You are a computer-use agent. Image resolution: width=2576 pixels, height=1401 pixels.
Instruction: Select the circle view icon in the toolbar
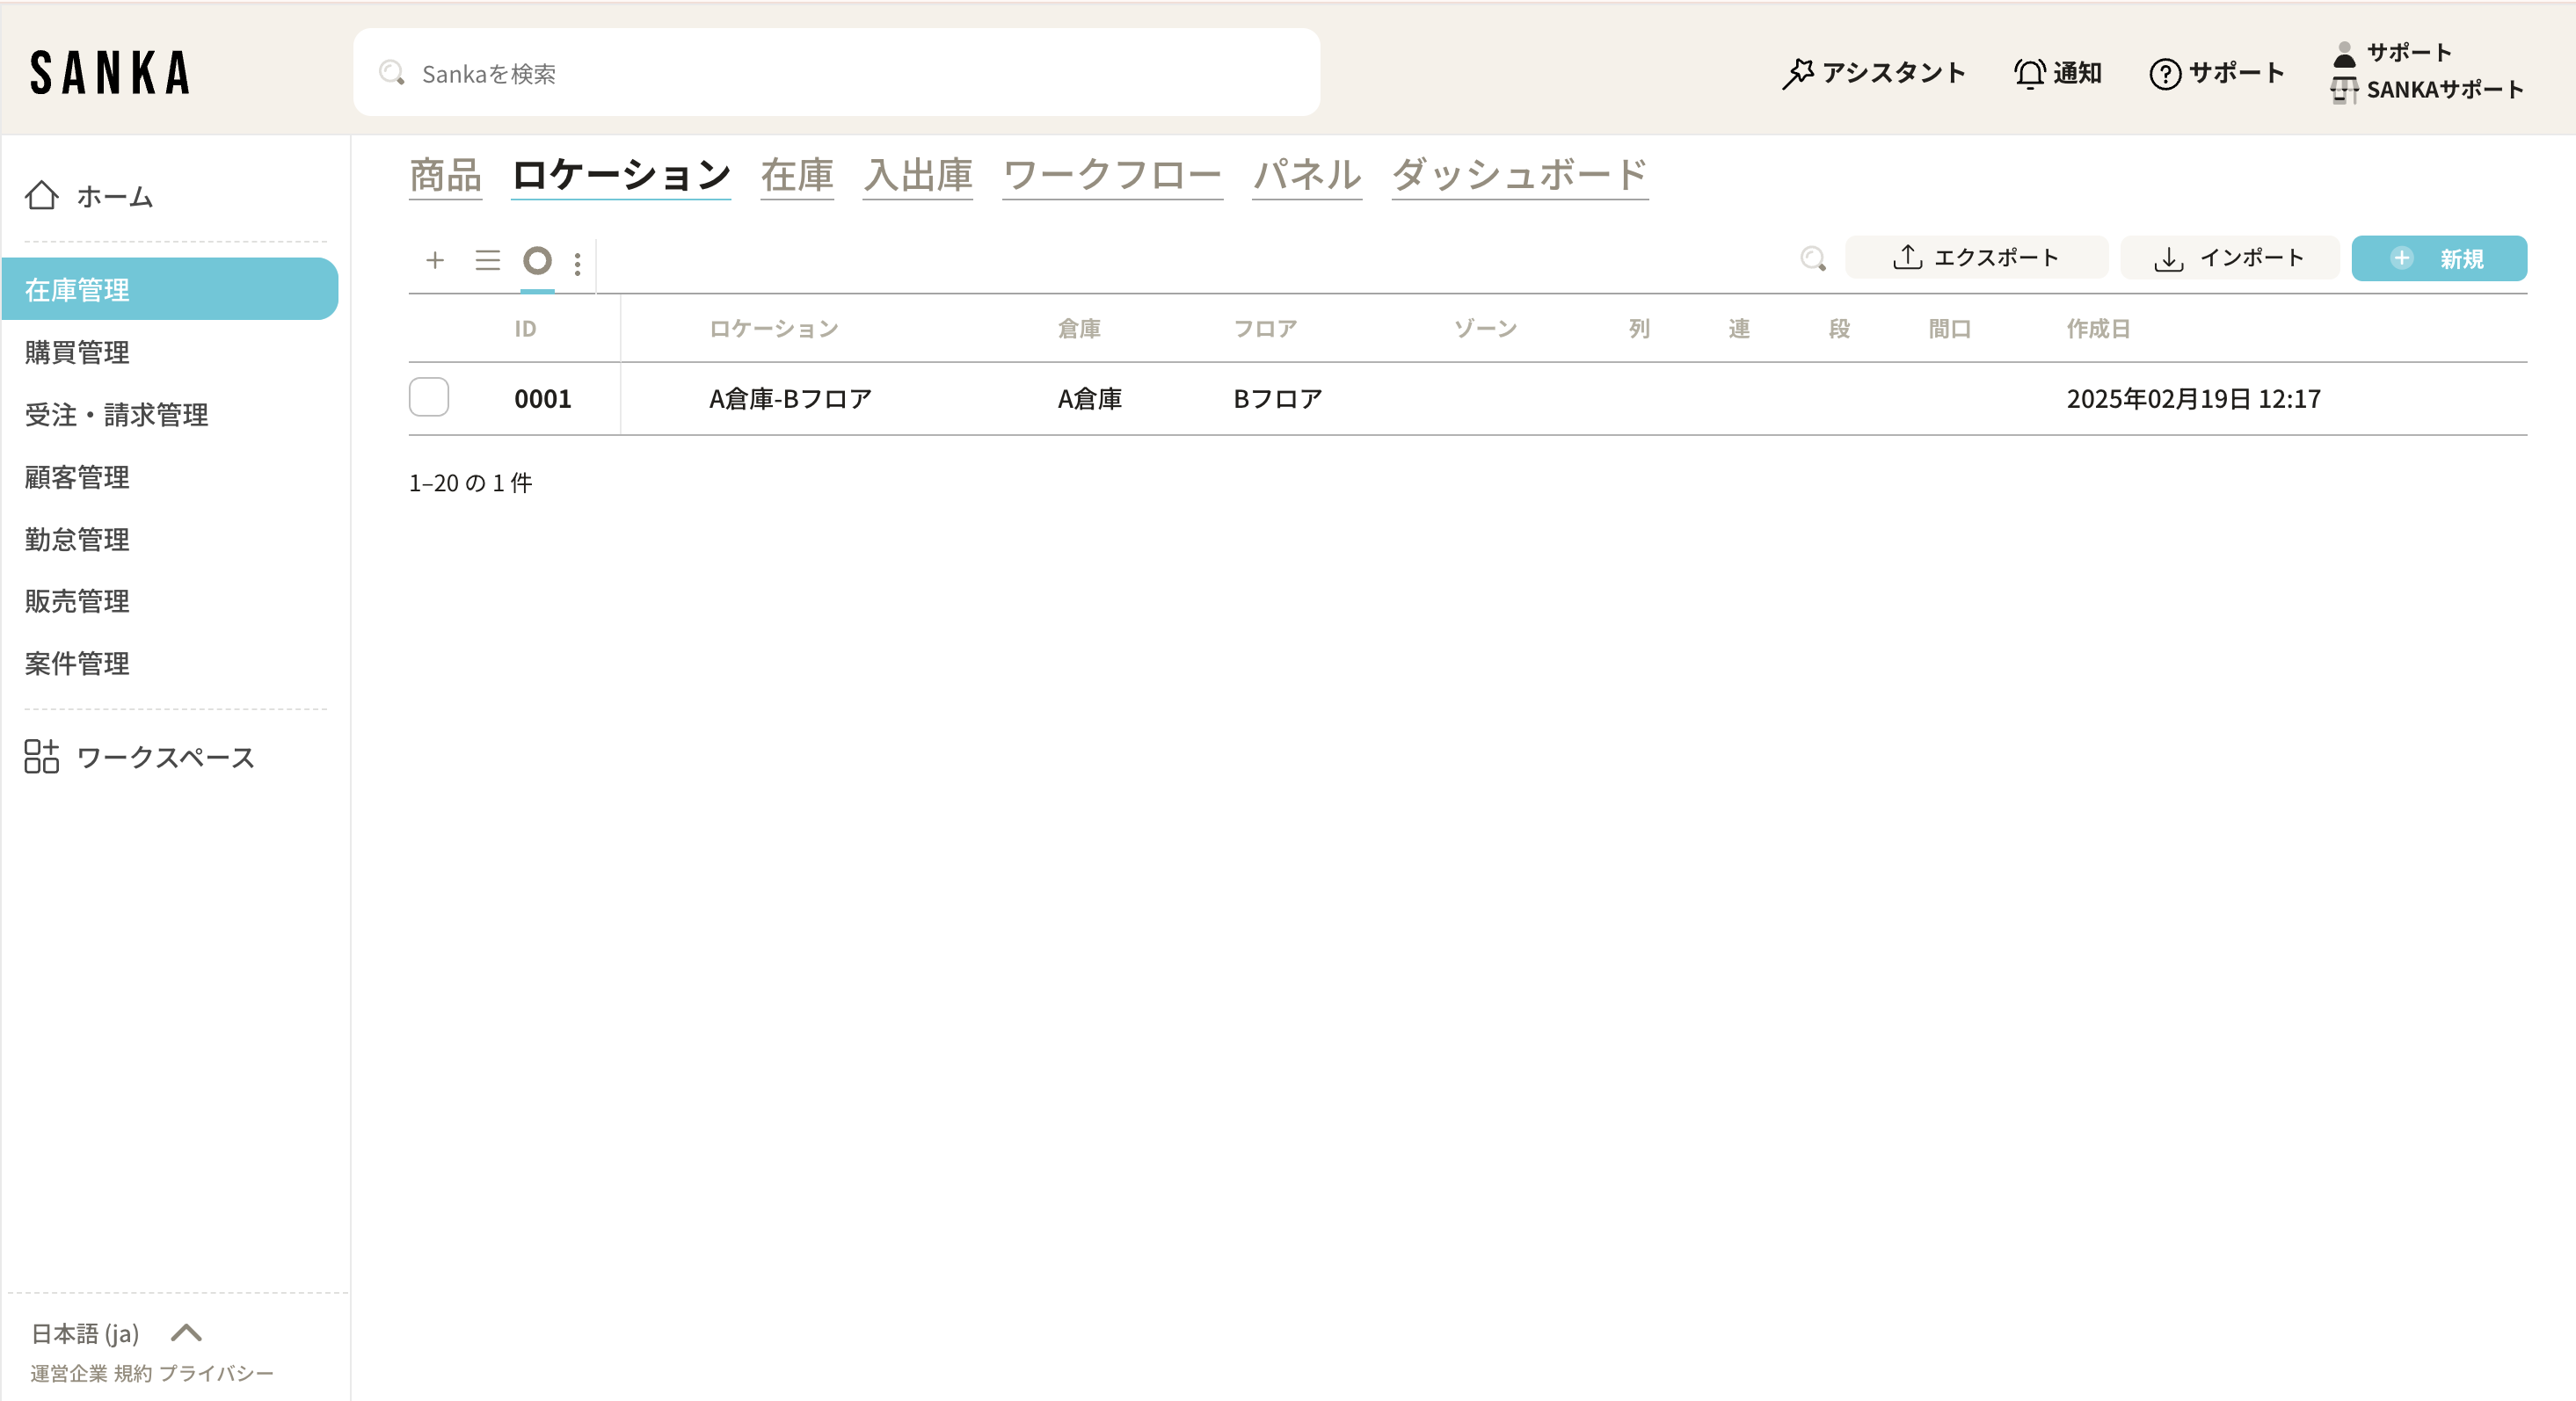pyautogui.click(x=537, y=261)
